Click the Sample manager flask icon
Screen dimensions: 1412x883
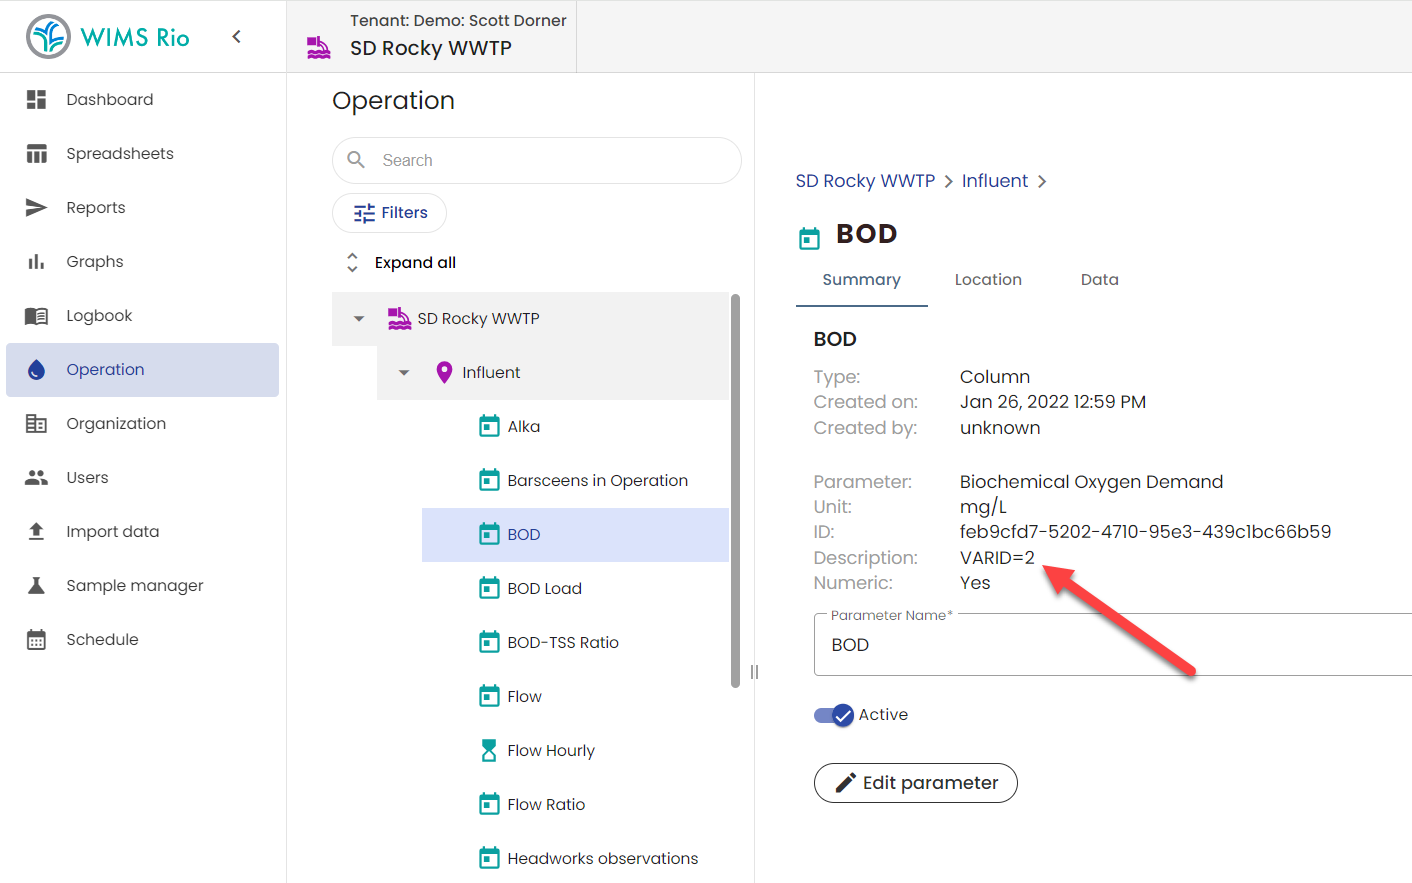37,586
